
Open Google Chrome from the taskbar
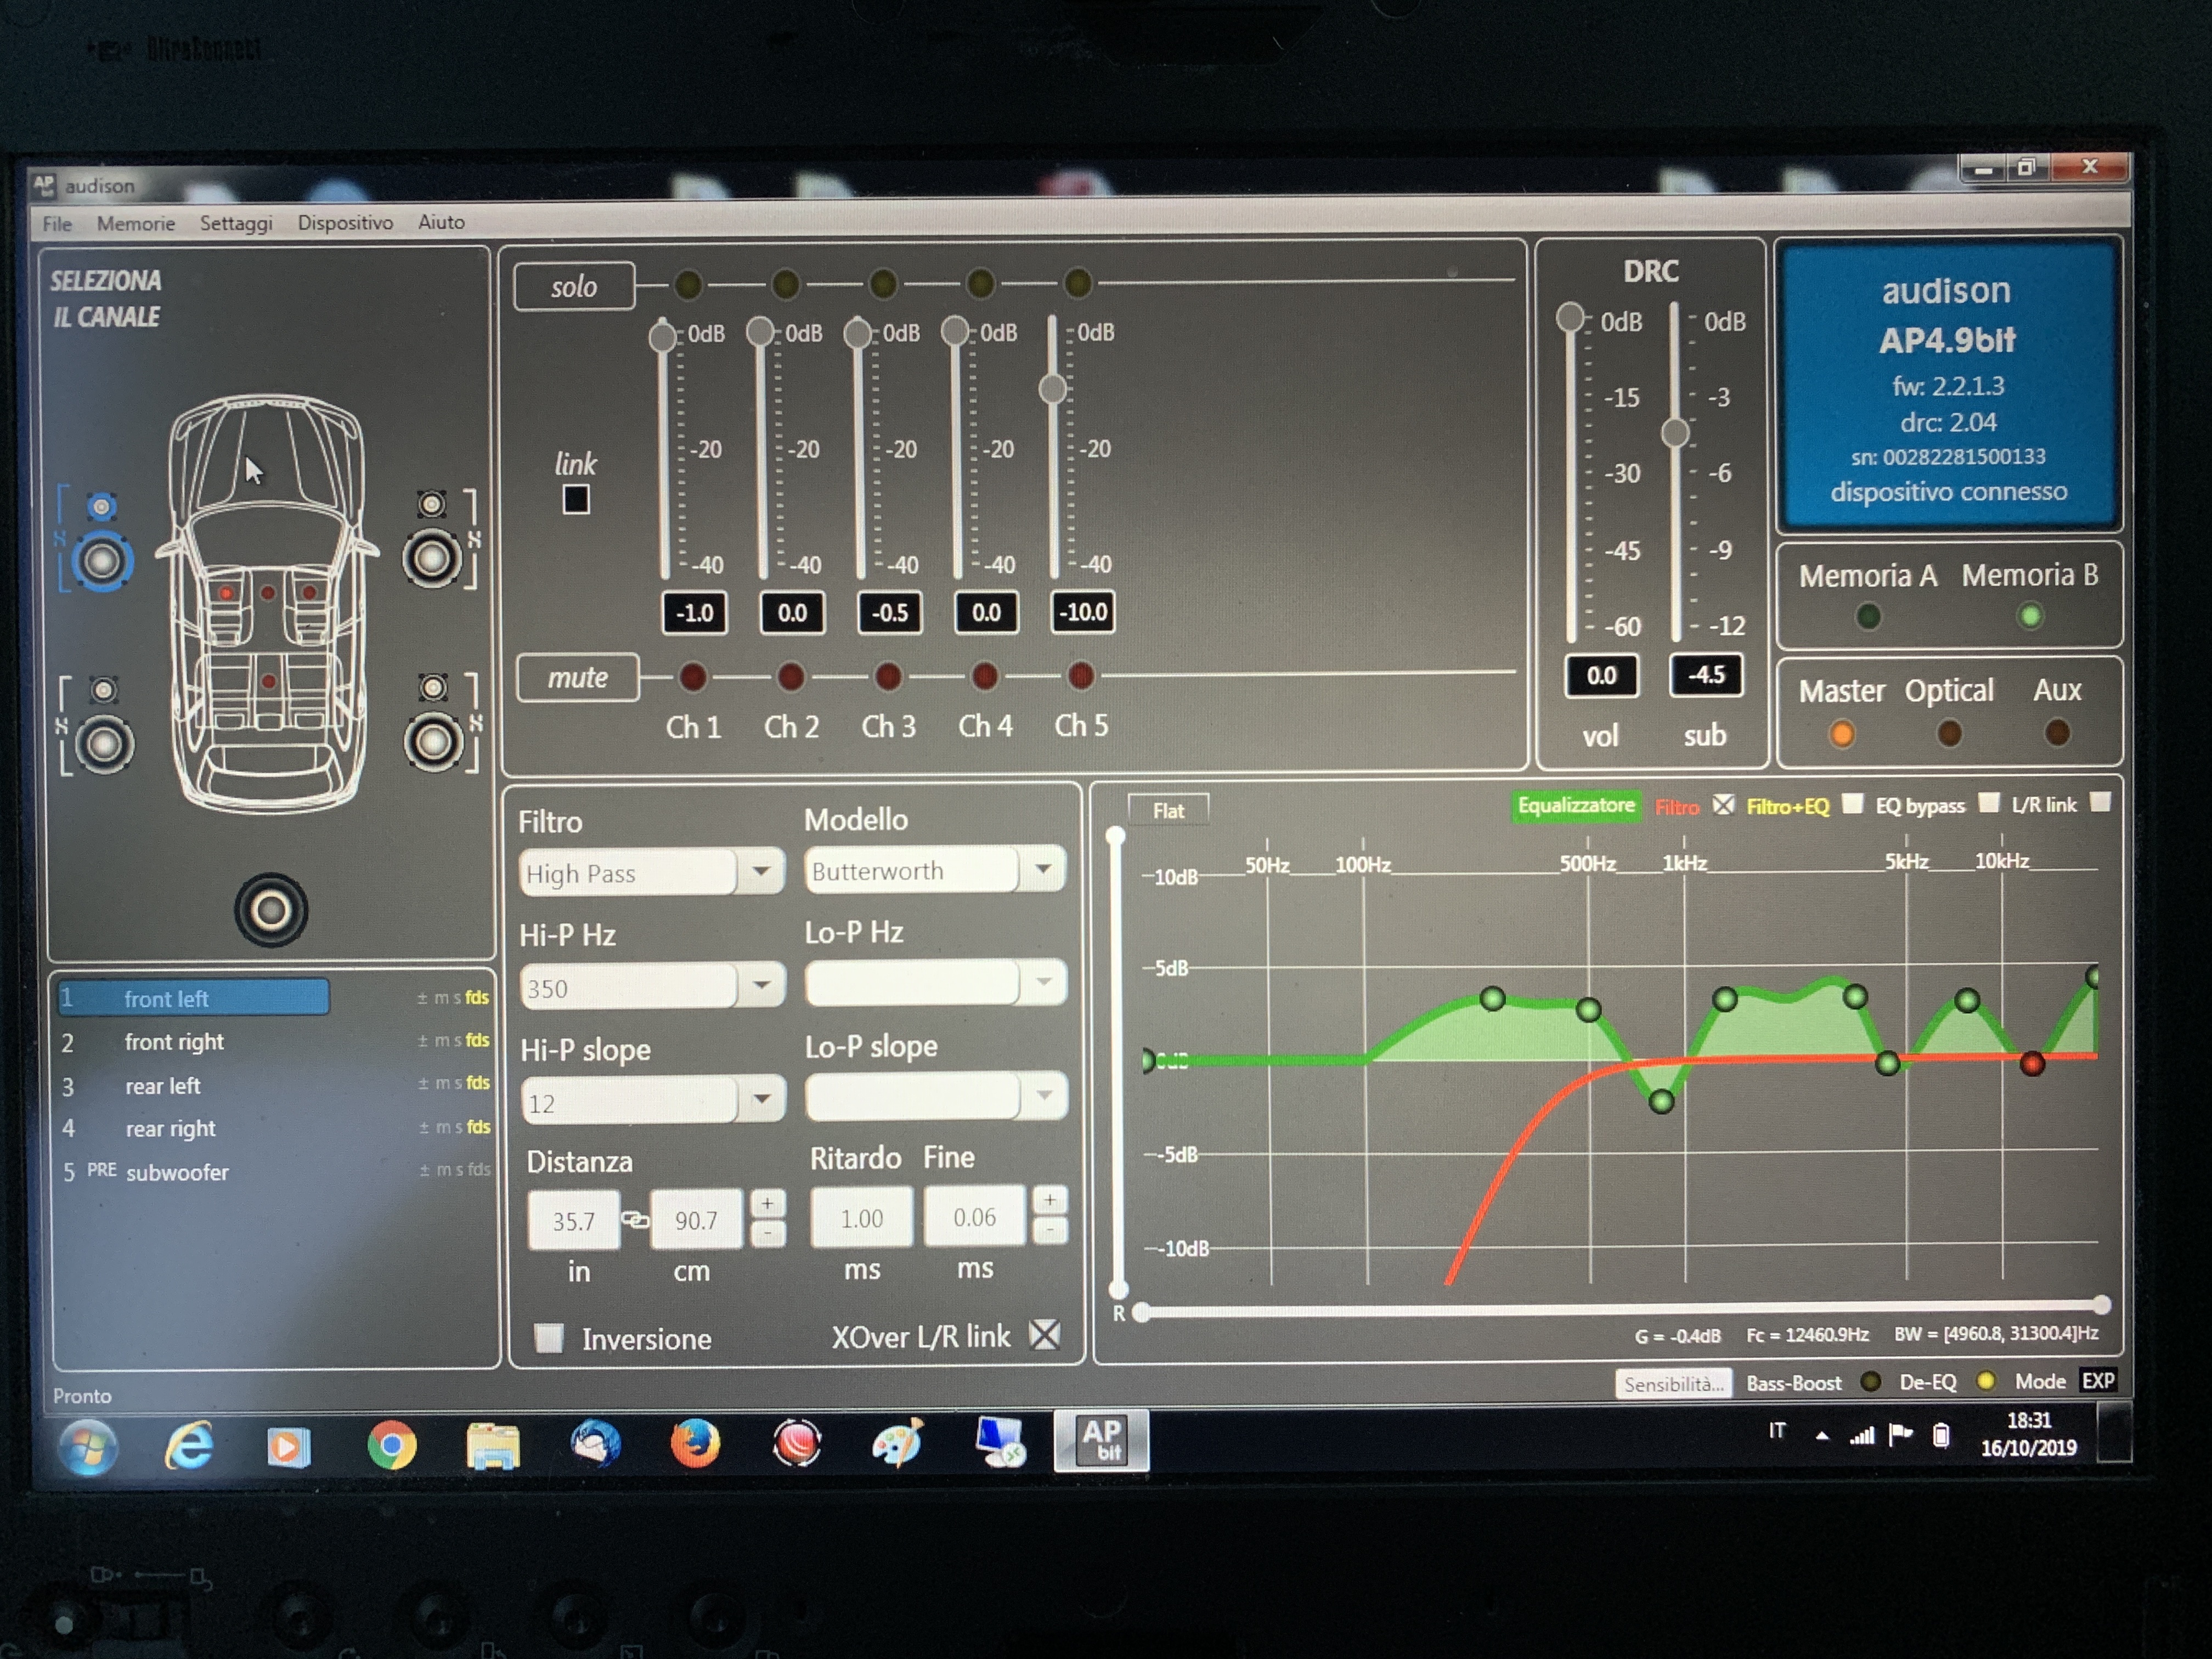coord(391,1445)
